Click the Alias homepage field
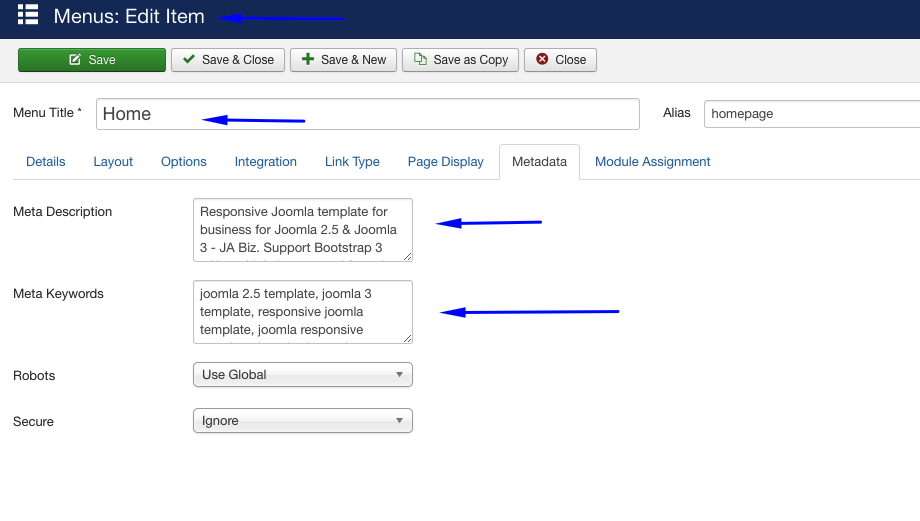The width and height of the screenshot is (920, 521). 812,114
